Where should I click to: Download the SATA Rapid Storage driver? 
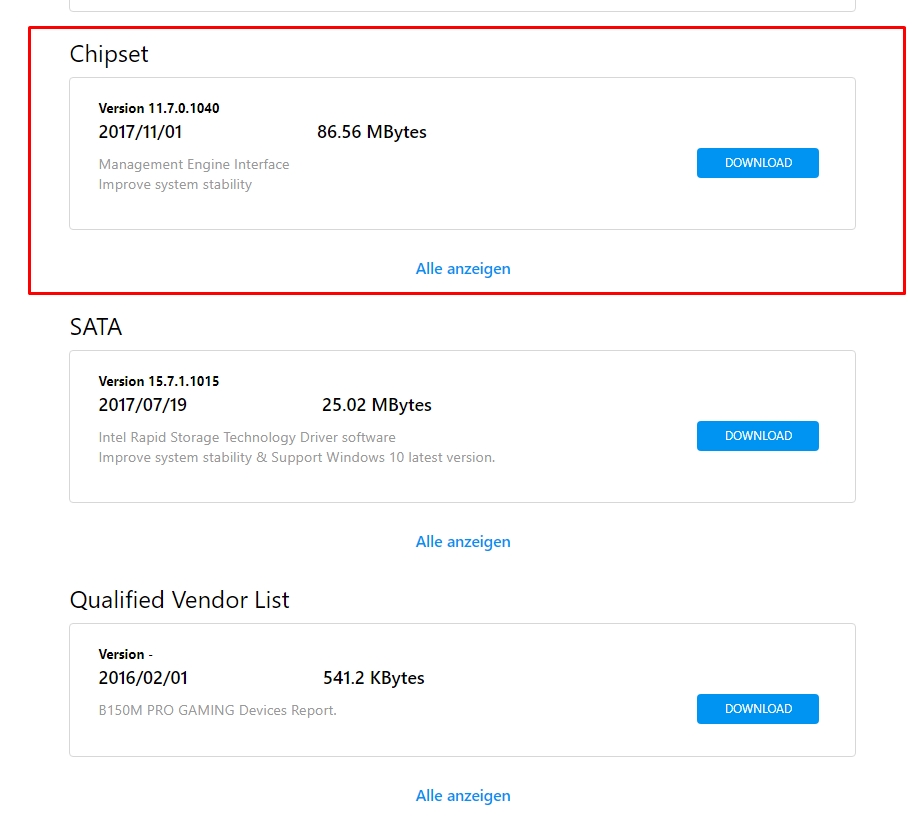(x=757, y=436)
